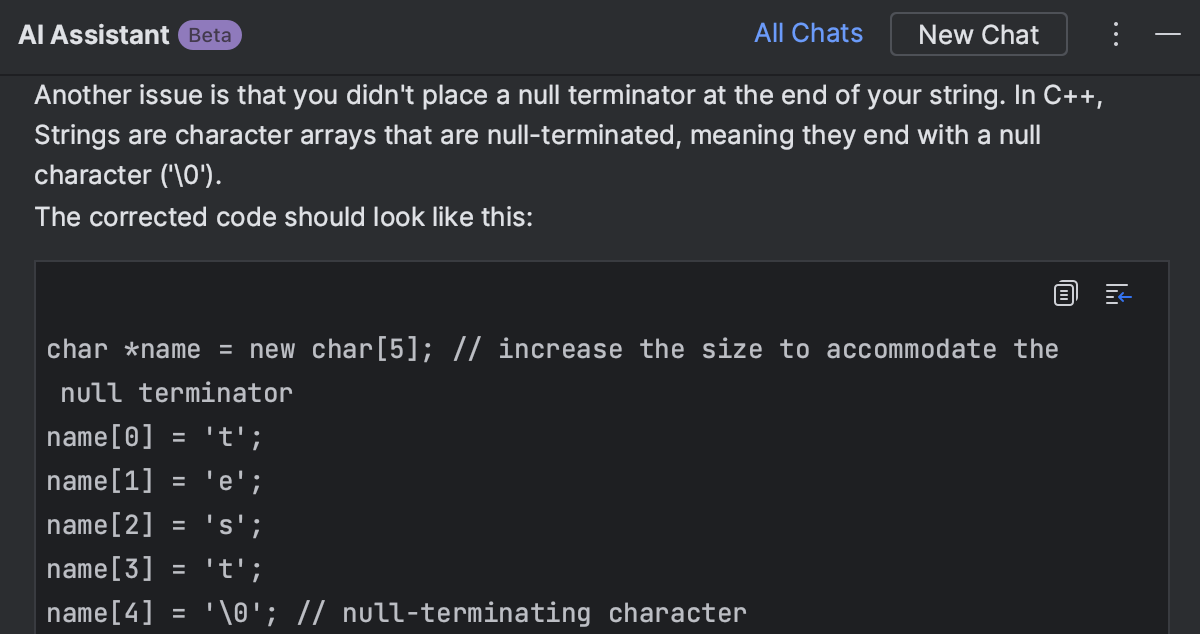1200x634 pixels.
Task: Click the wrapped 'null terminator' comment line
Action: point(176,393)
